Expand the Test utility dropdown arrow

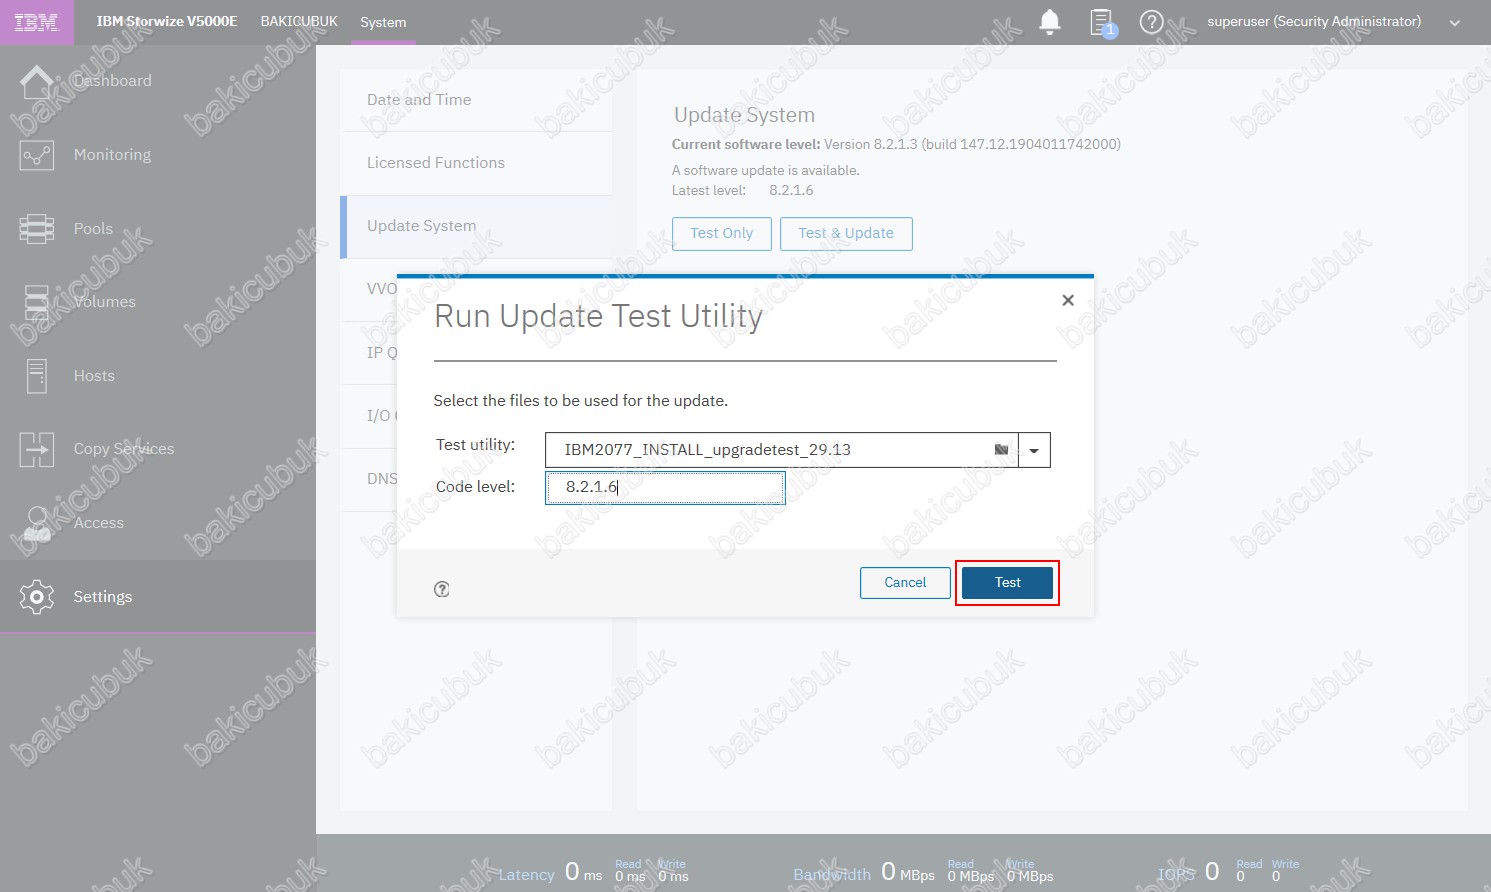click(x=1034, y=450)
